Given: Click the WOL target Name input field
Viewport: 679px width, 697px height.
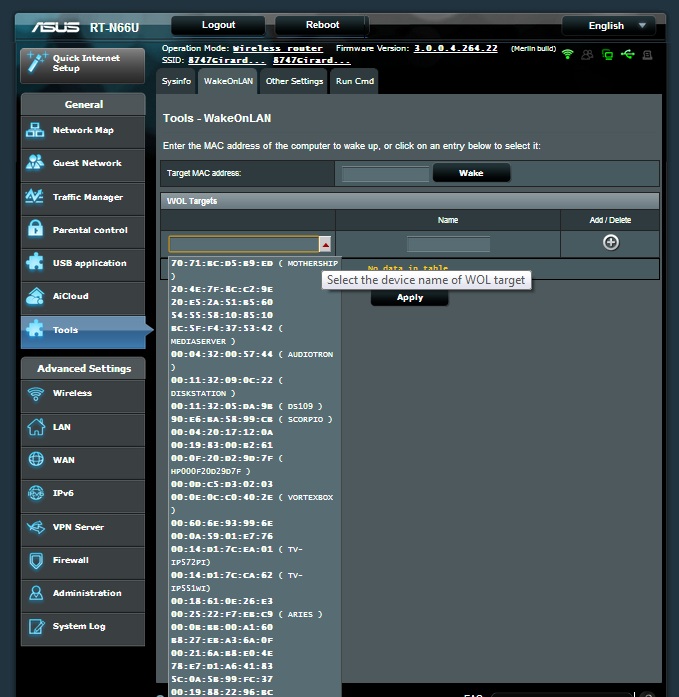Looking at the screenshot, I should coord(448,244).
